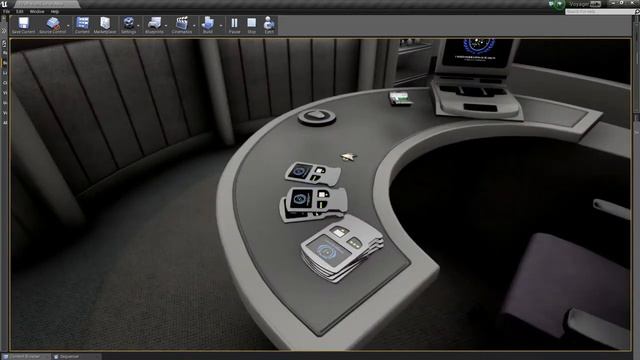The width and height of the screenshot is (640, 360).
Task: Expand the Cinematics dropdown arrow
Action: click(194, 26)
